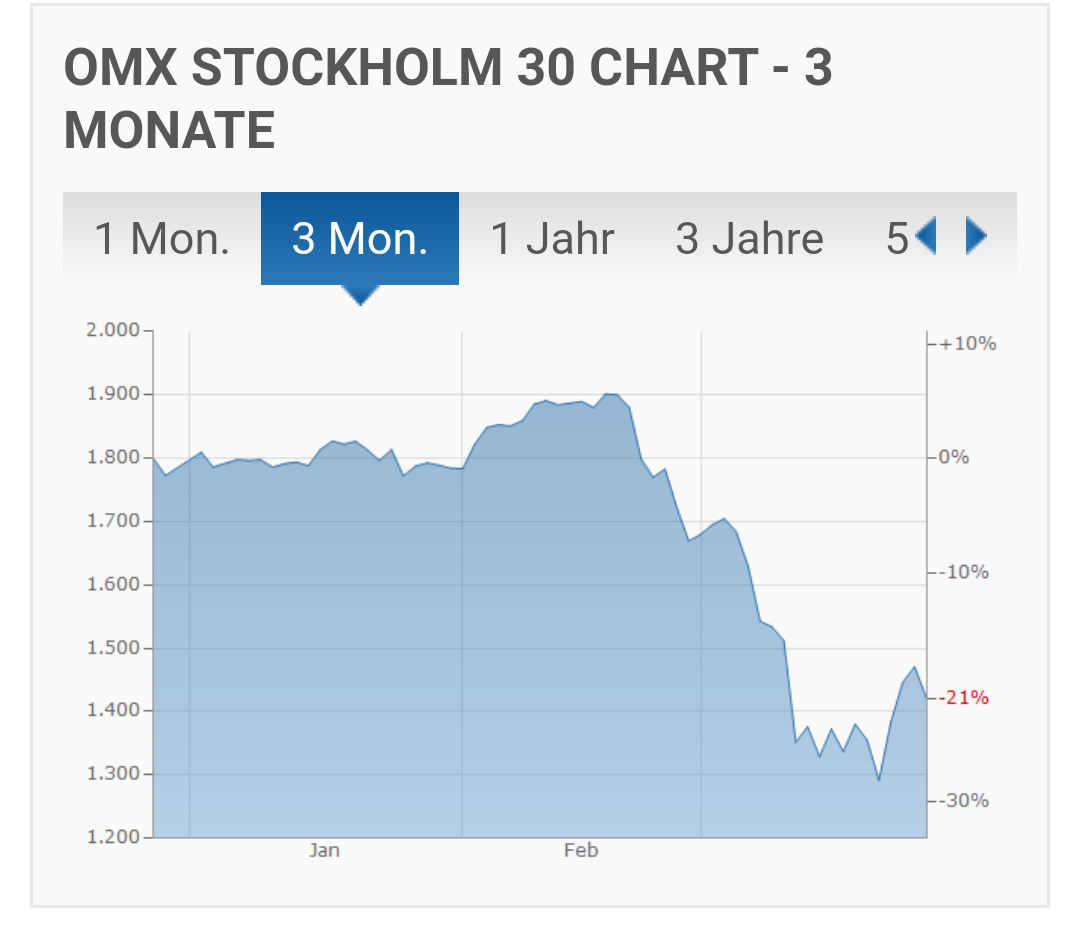Select the 1 Mon. time range tab
The image size is (1080, 938).
coord(162,238)
